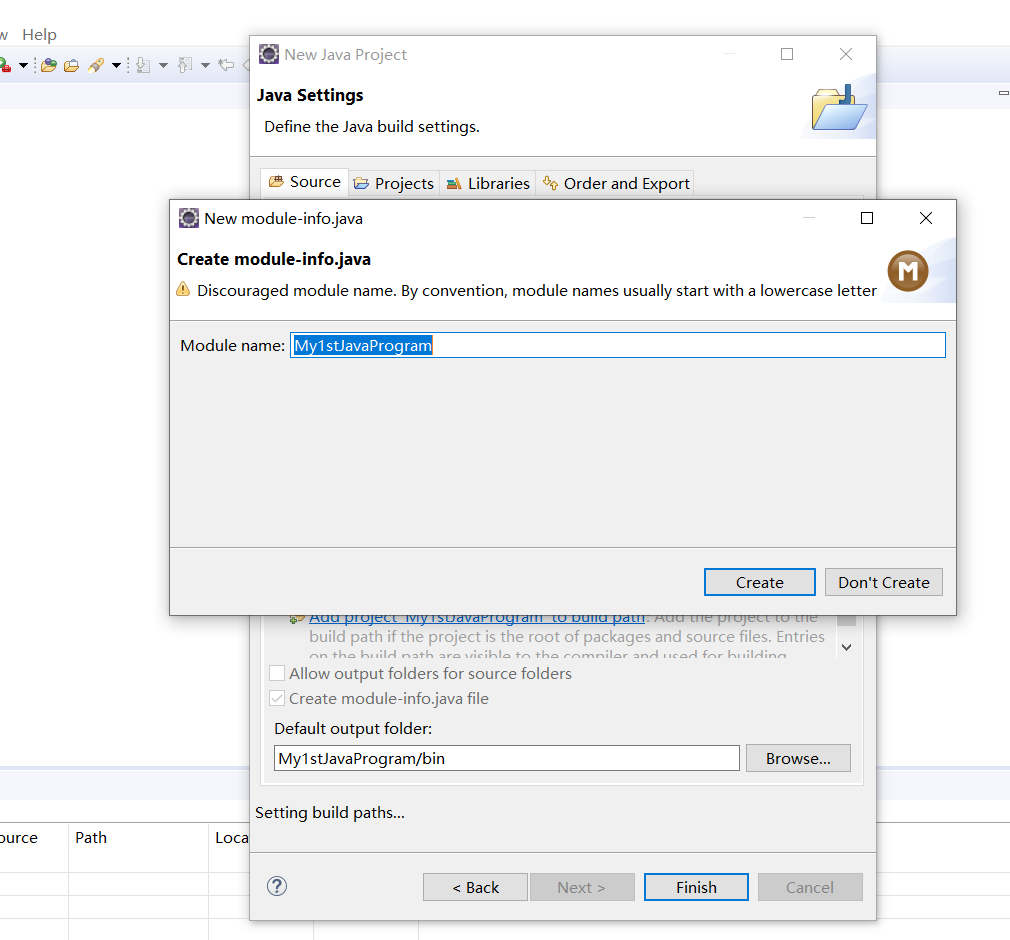Click the brown M module icon
Screen dimensions: 1010x940
(908, 271)
